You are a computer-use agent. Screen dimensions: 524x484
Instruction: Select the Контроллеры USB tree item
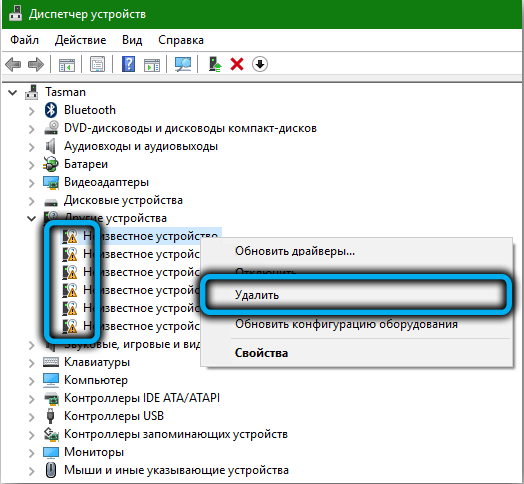coord(114,416)
